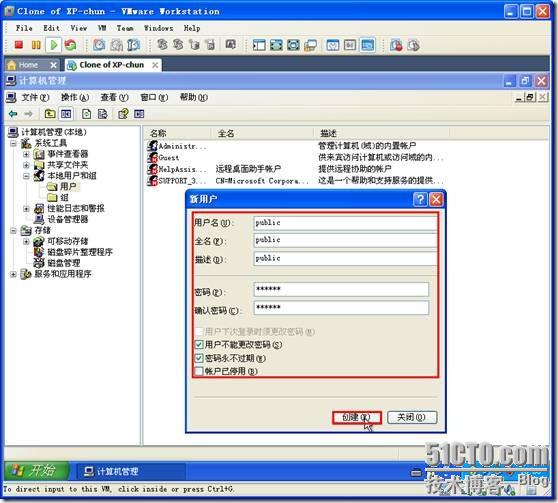Enable 帐户已停用 checkbox
558x503 pixels.
(199, 371)
